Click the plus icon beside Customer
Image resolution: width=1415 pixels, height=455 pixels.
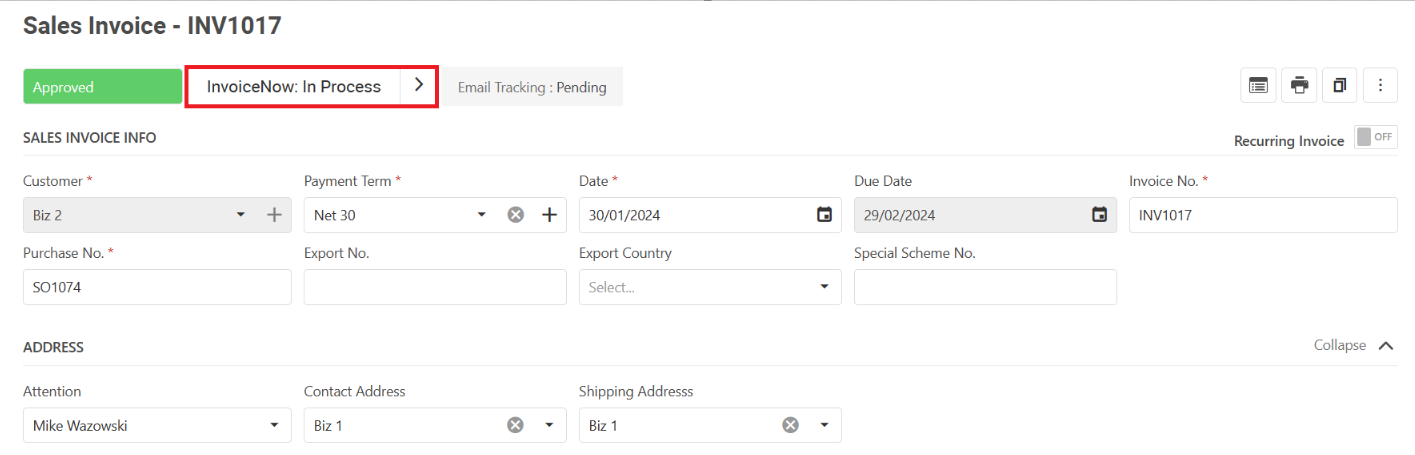(274, 215)
